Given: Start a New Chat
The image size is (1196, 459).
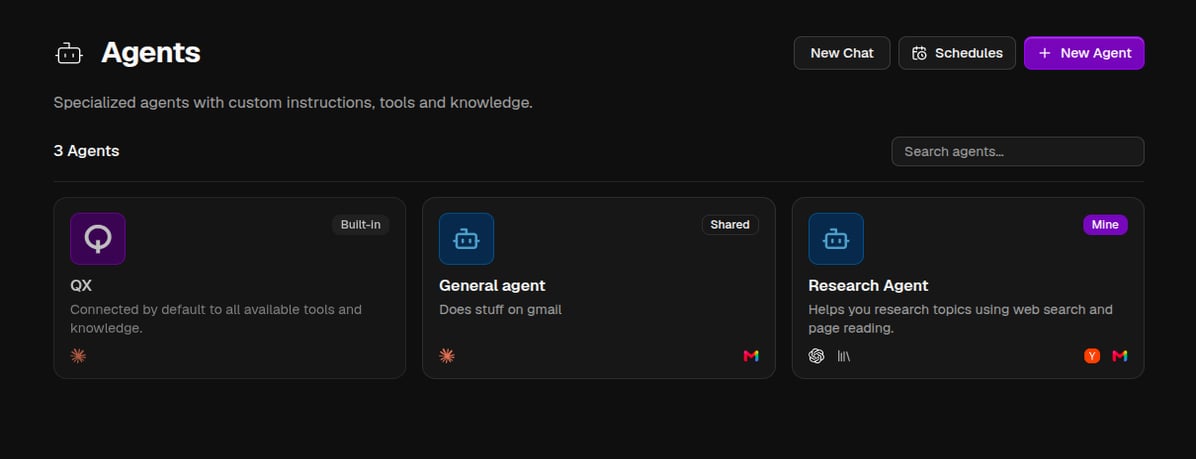Looking at the screenshot, I should 842,53.
